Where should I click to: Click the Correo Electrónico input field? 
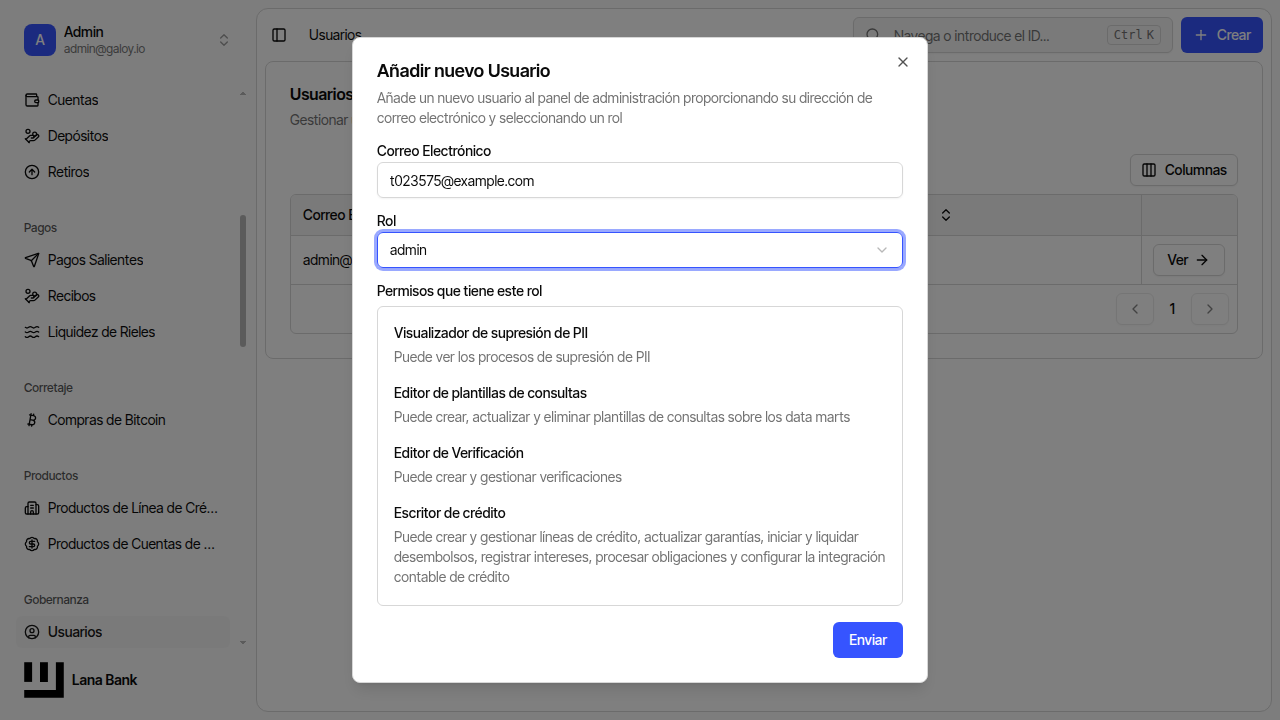pyautogui.click(x=640, y=180)
